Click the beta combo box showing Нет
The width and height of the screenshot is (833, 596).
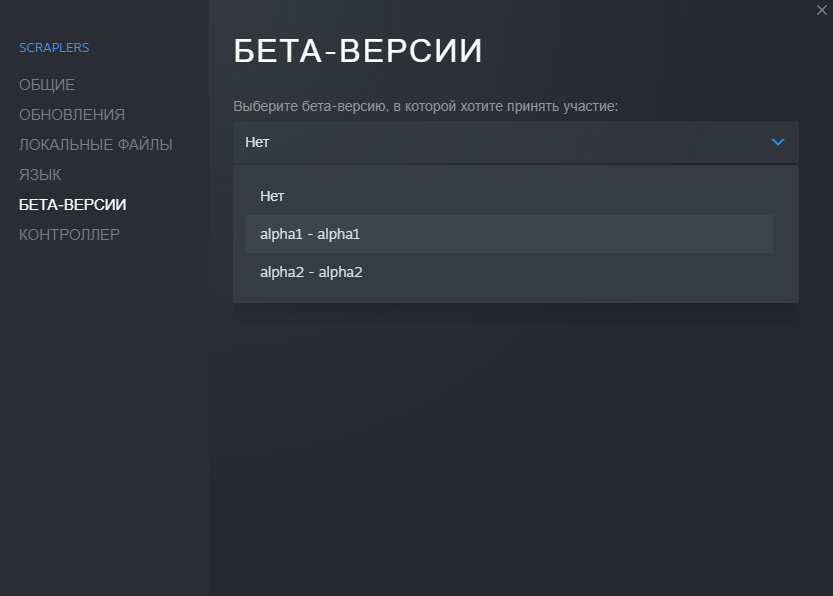tap(500, 142)
